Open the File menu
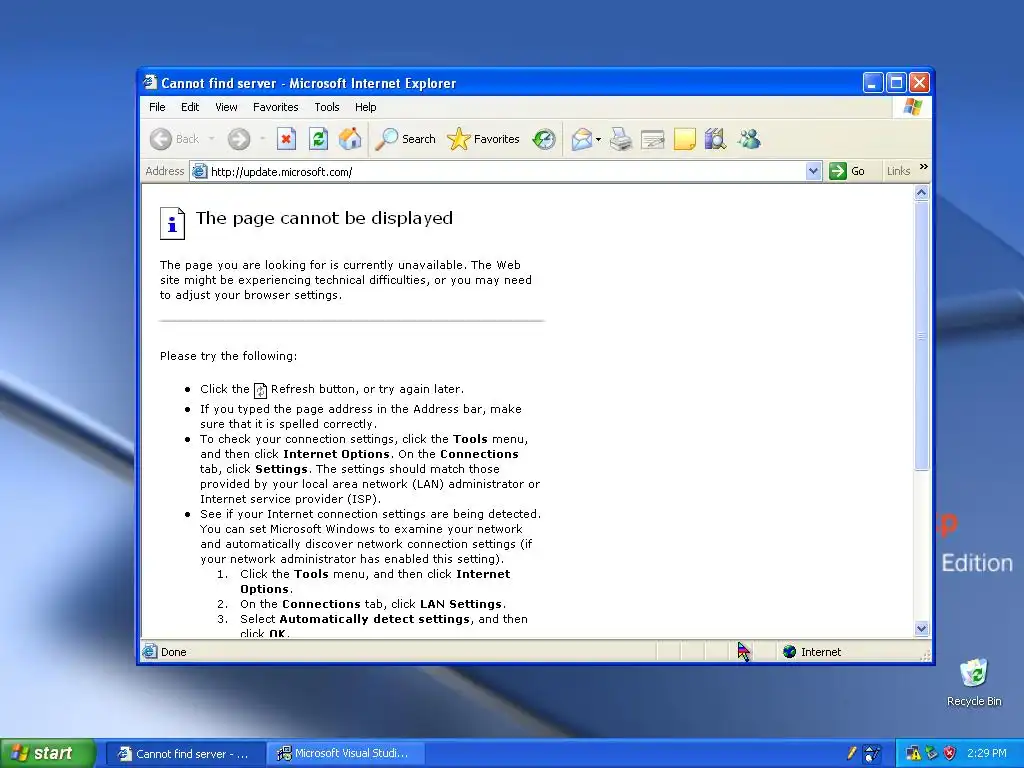1024x768 pixels. pos(157,107)
